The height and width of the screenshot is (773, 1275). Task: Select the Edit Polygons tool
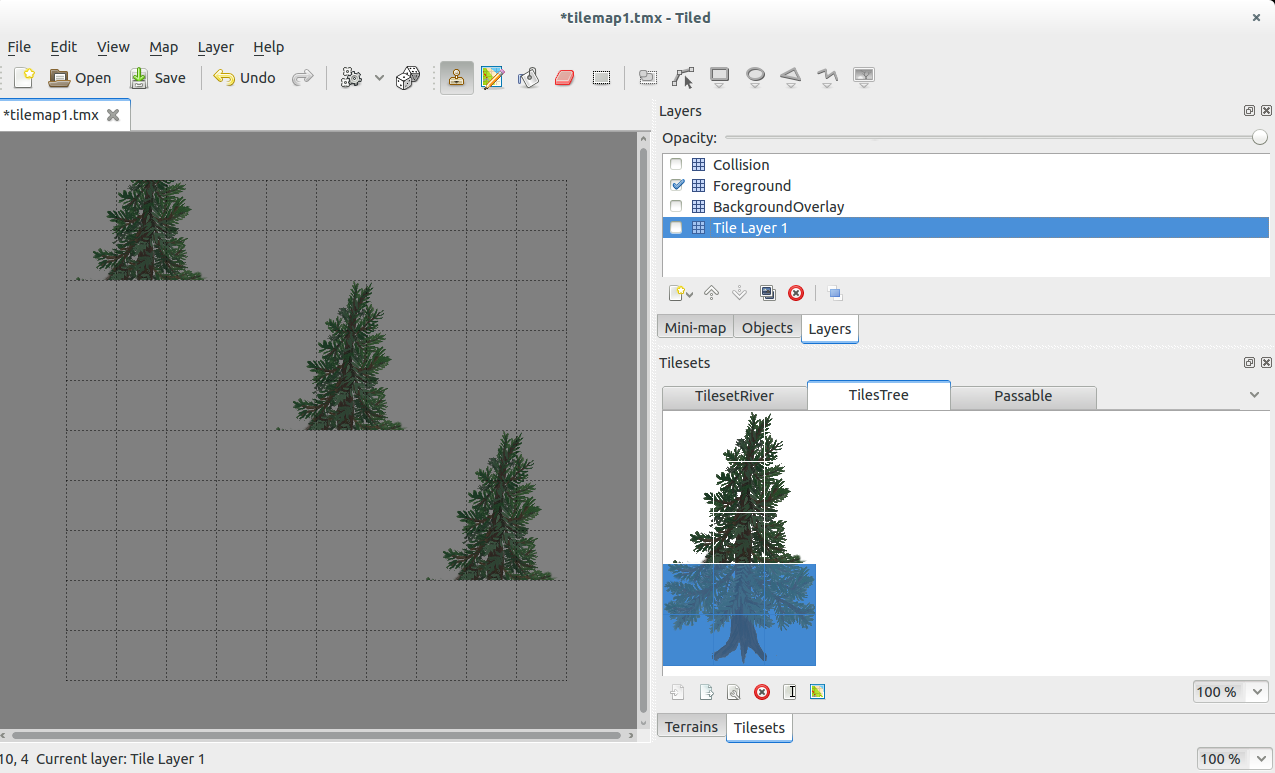683,77
